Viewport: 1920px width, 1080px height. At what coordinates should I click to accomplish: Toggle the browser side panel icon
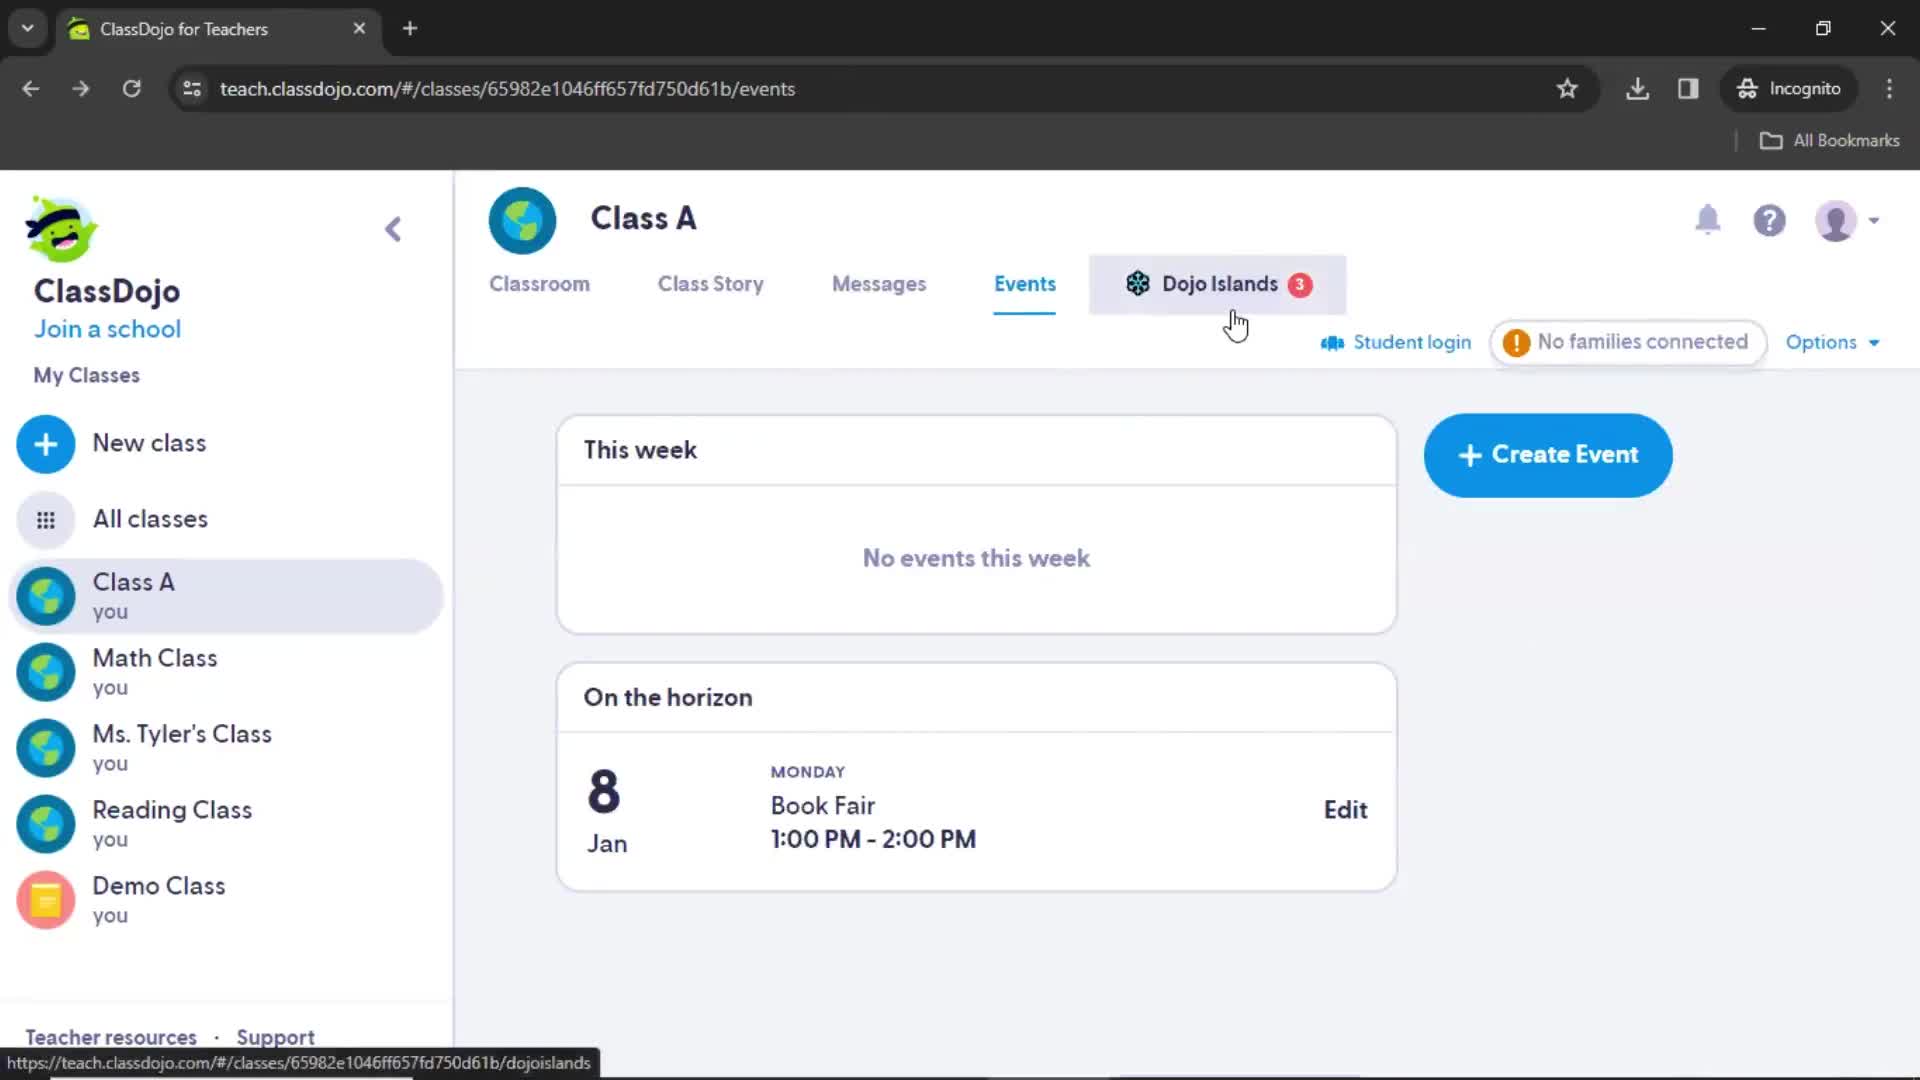pyautogui.click(x=1688, y=89)
